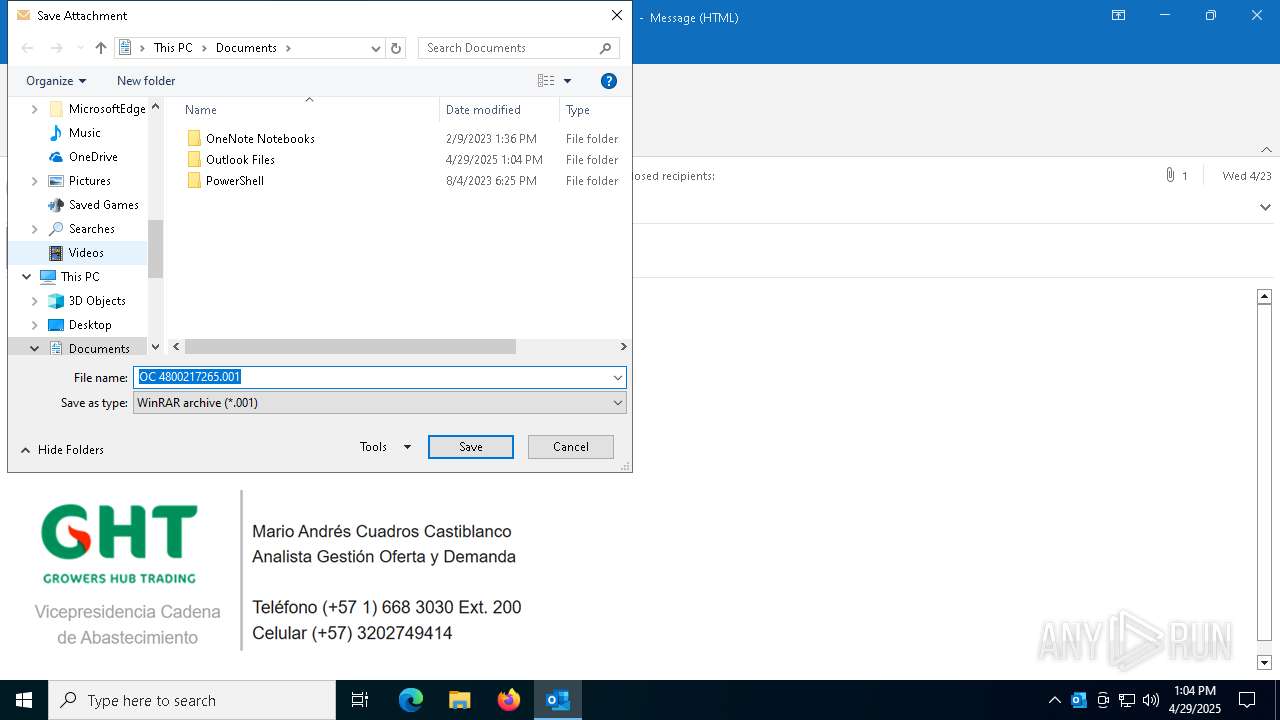This screenshot has width=1280, height=720.
Task: Click This PC in the address bar
Action: (x=173, y=48)
